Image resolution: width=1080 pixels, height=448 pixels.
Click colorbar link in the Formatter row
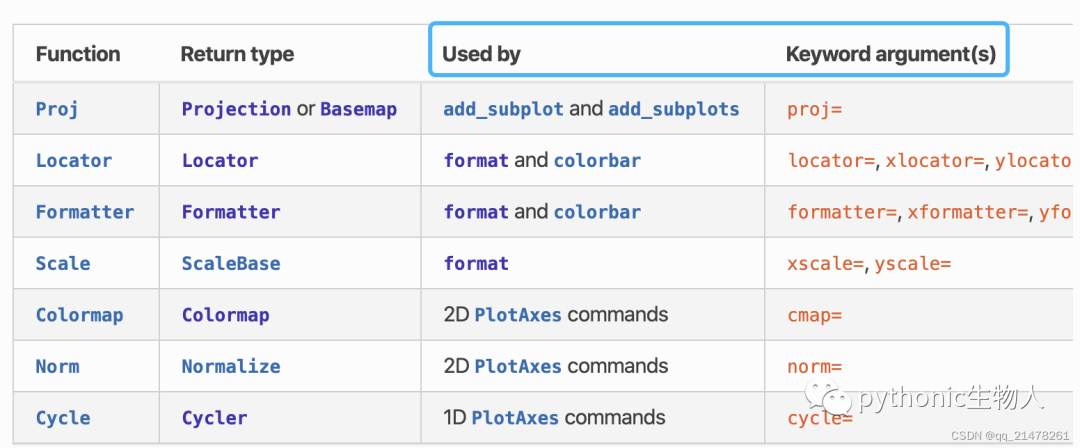(597, 212)
